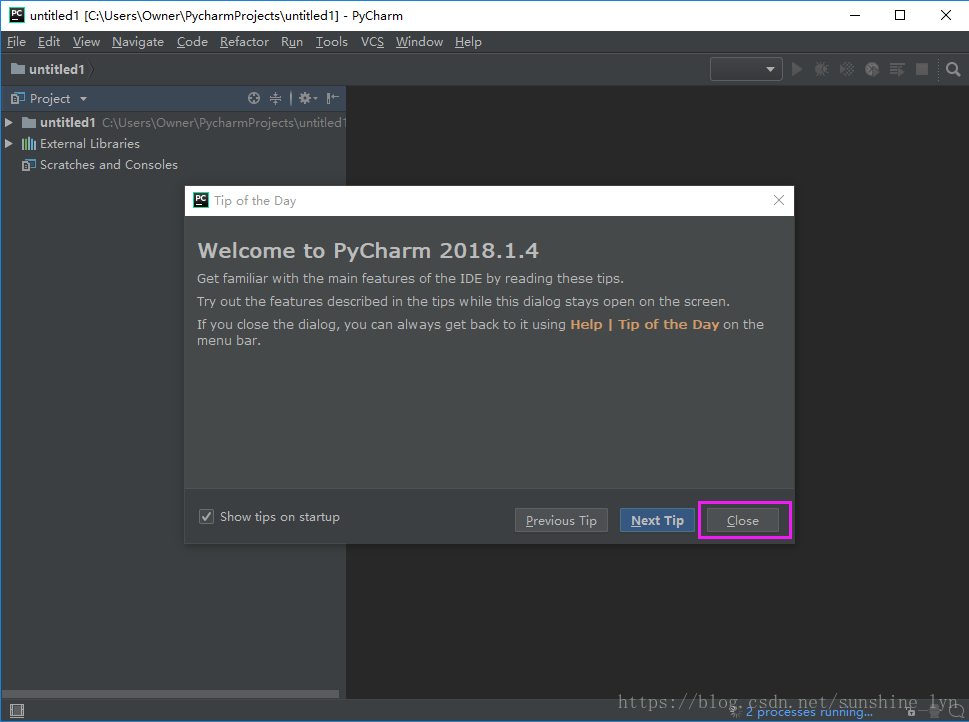
Task: Click the tool windows icon in bottom-left corner
Action: pyautogui.click(x=16, y=709)
